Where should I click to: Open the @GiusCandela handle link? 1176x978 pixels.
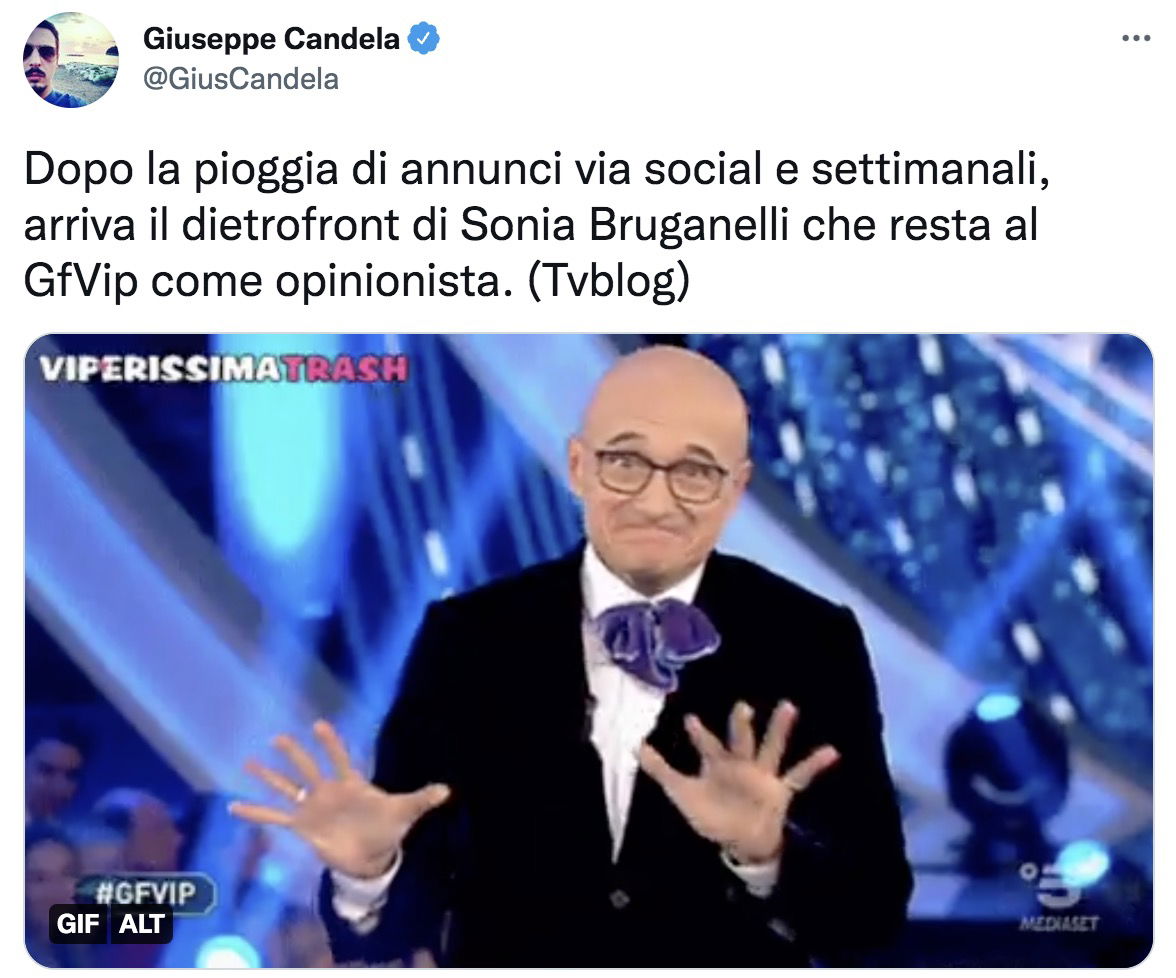tap(241, 79)
